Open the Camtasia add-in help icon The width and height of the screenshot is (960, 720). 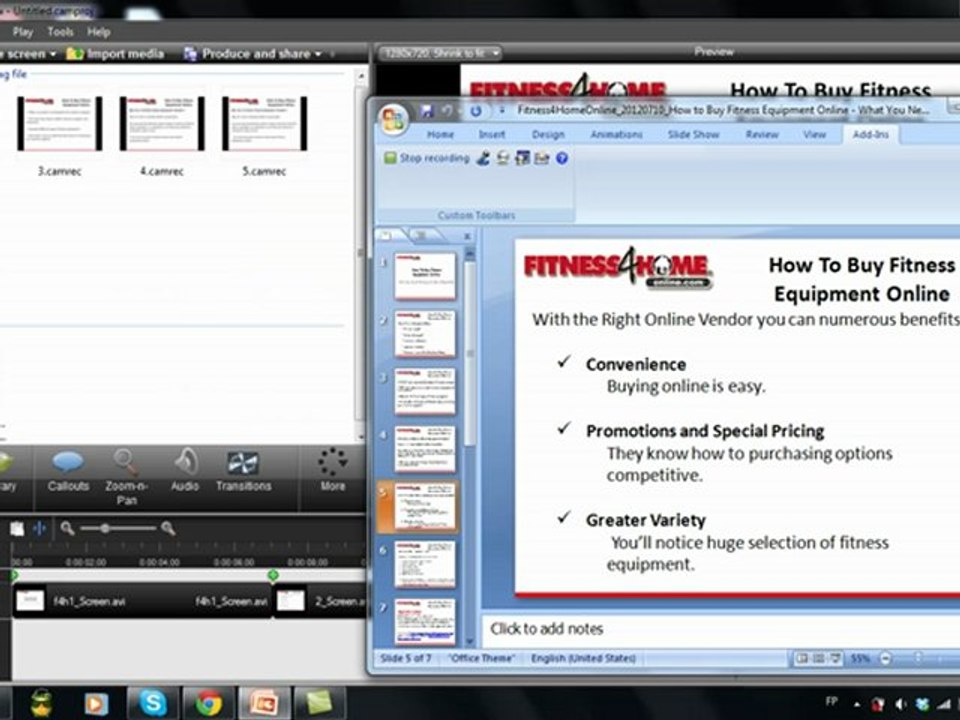[561, 159]
